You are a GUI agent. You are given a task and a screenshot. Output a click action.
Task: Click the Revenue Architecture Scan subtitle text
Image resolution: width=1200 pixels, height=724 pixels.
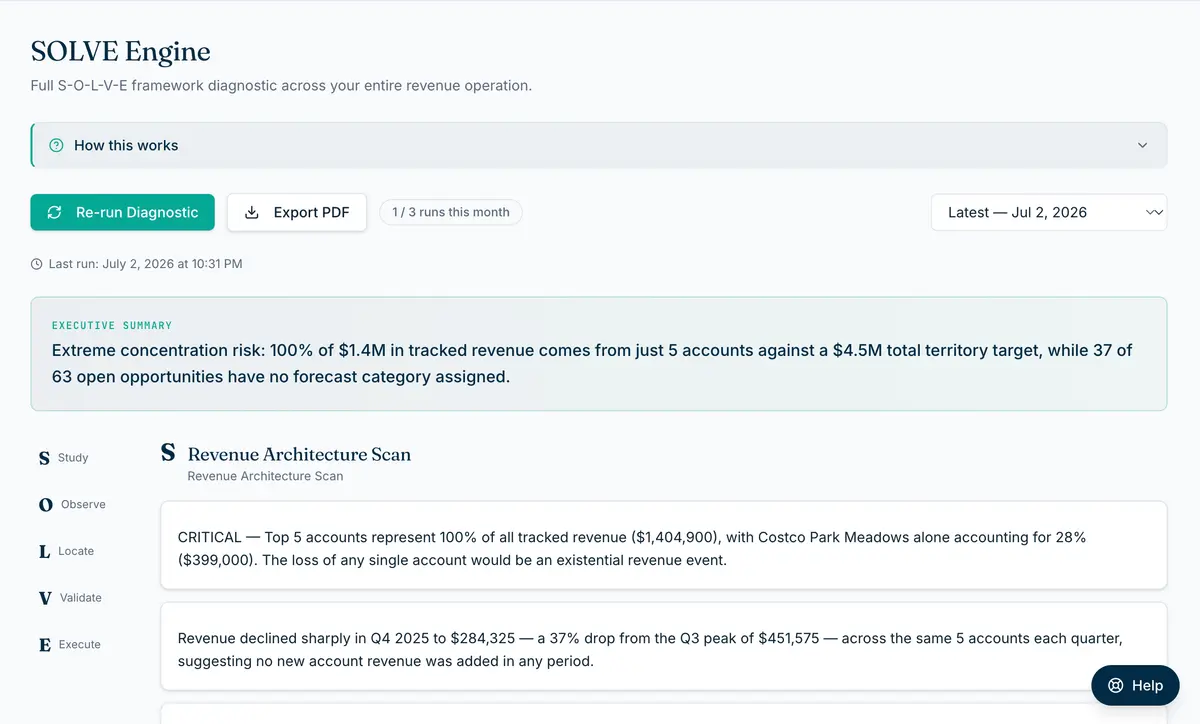pos(265,476)
